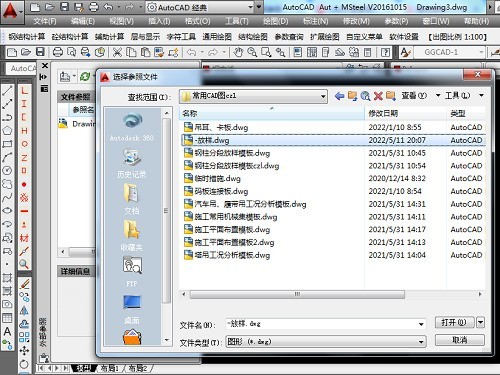500x375 pixels.
Task: Click the red H-section steel icon
Action: coord(24,131)
